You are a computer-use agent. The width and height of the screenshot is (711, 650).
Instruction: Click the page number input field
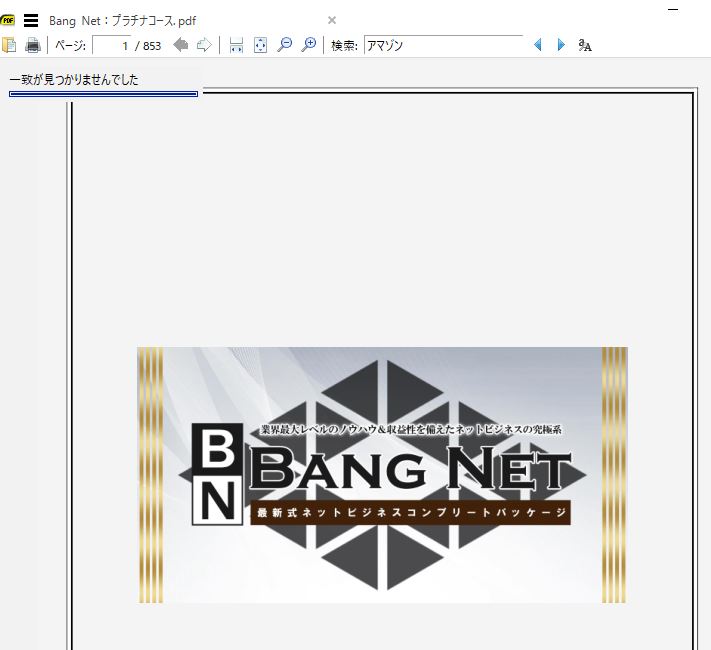(112, 45)
